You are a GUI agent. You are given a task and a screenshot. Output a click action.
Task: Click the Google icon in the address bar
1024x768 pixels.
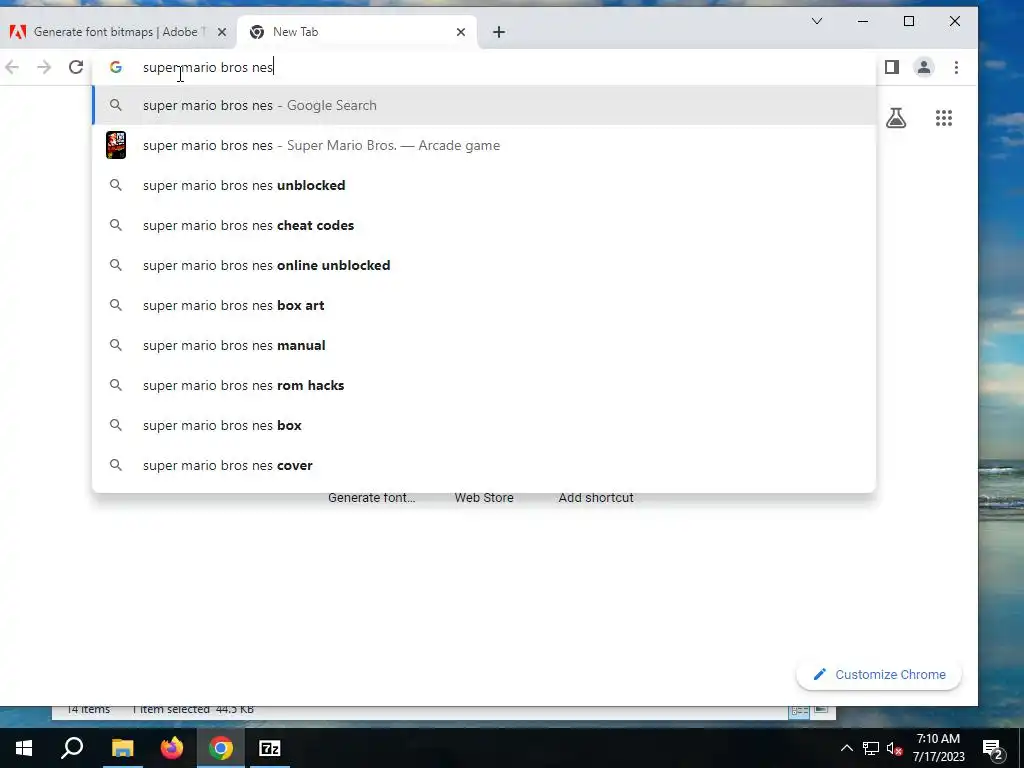pos(116,67)
